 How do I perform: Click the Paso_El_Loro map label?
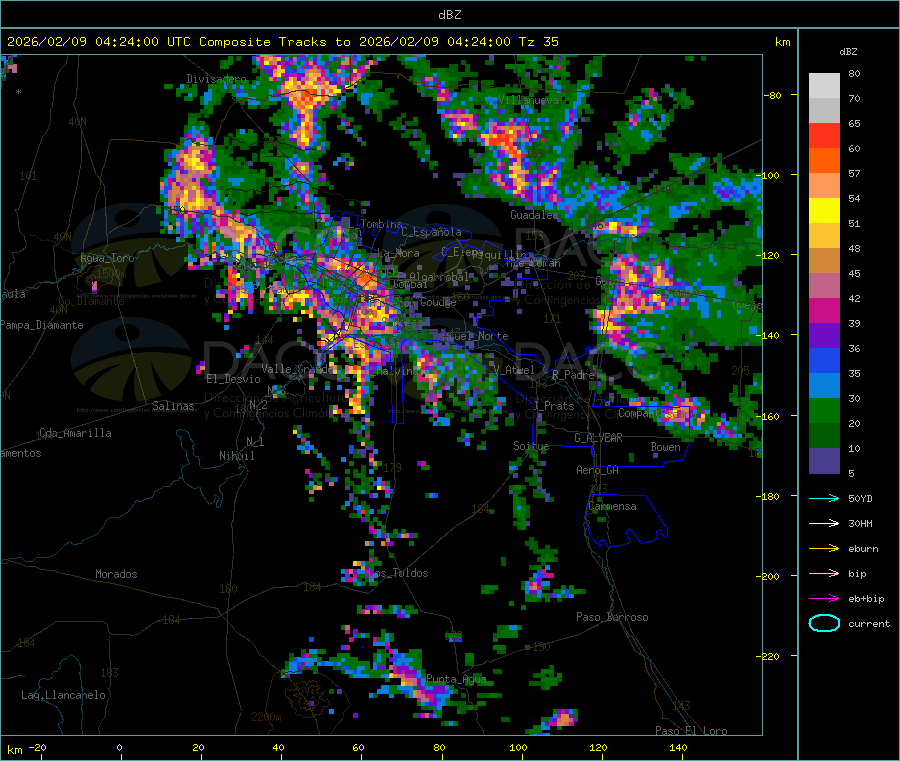click(691, 731)
